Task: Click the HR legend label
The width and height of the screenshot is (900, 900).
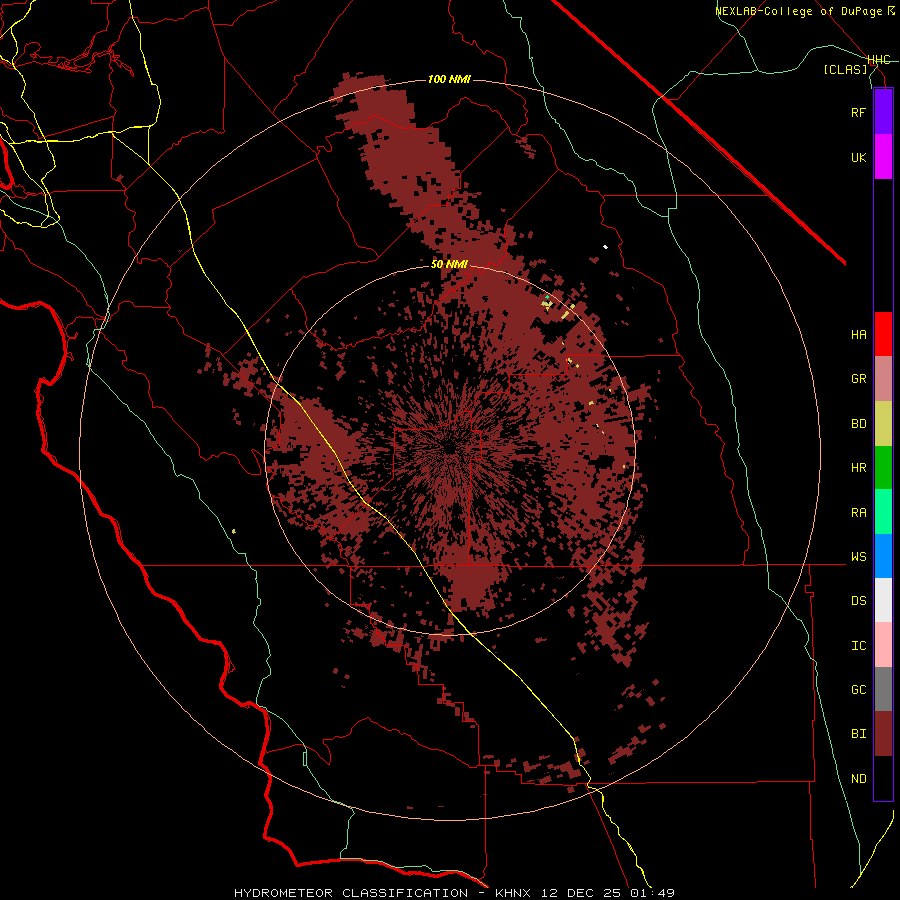Action: pos(858,468)
